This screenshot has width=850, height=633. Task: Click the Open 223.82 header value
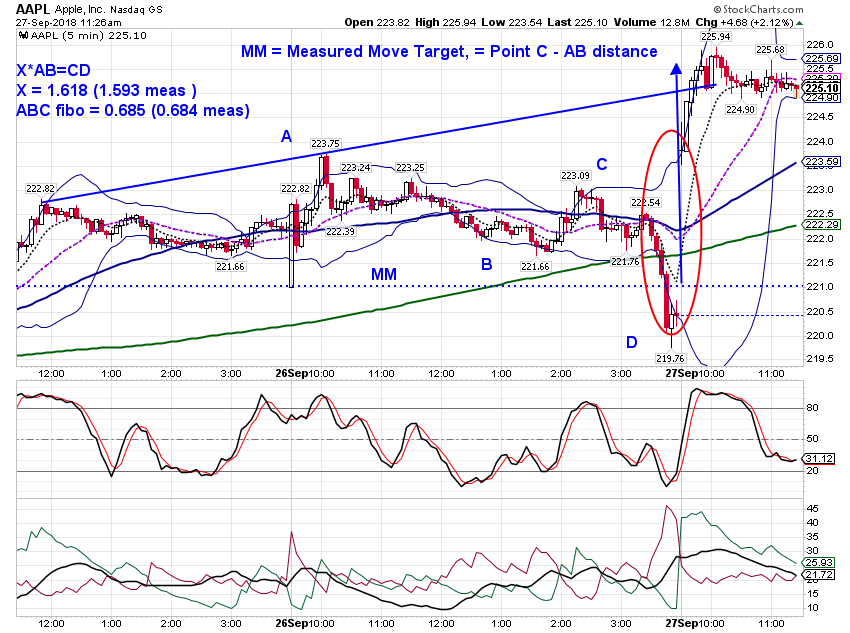pos(378,22)
